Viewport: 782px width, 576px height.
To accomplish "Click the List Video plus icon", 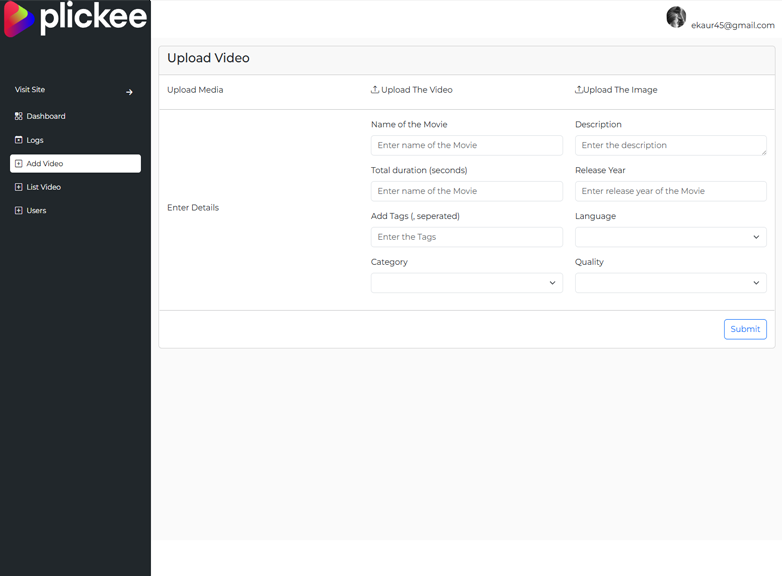I will click(18, 187).
